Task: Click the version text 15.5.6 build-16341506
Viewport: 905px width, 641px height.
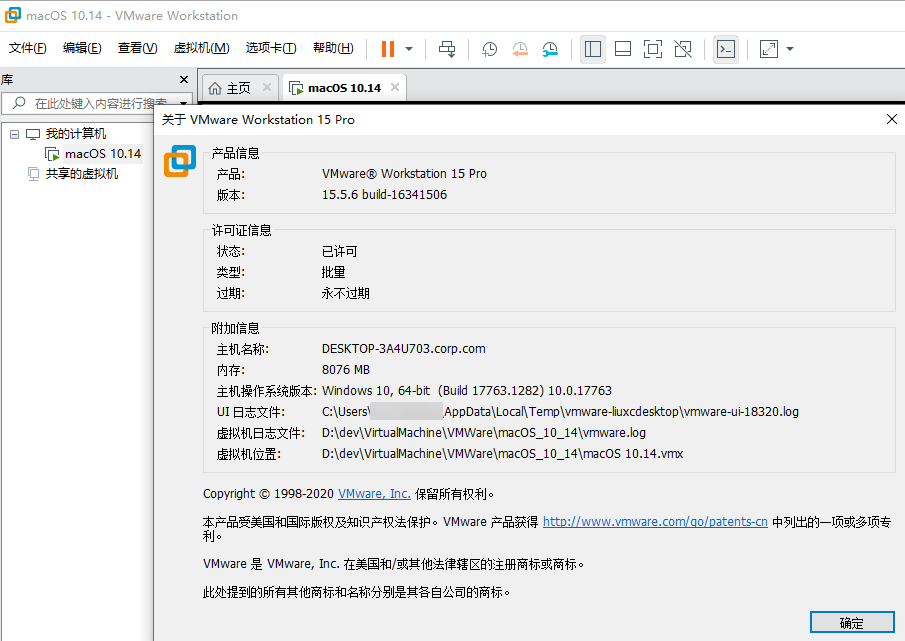Action: 384,195
